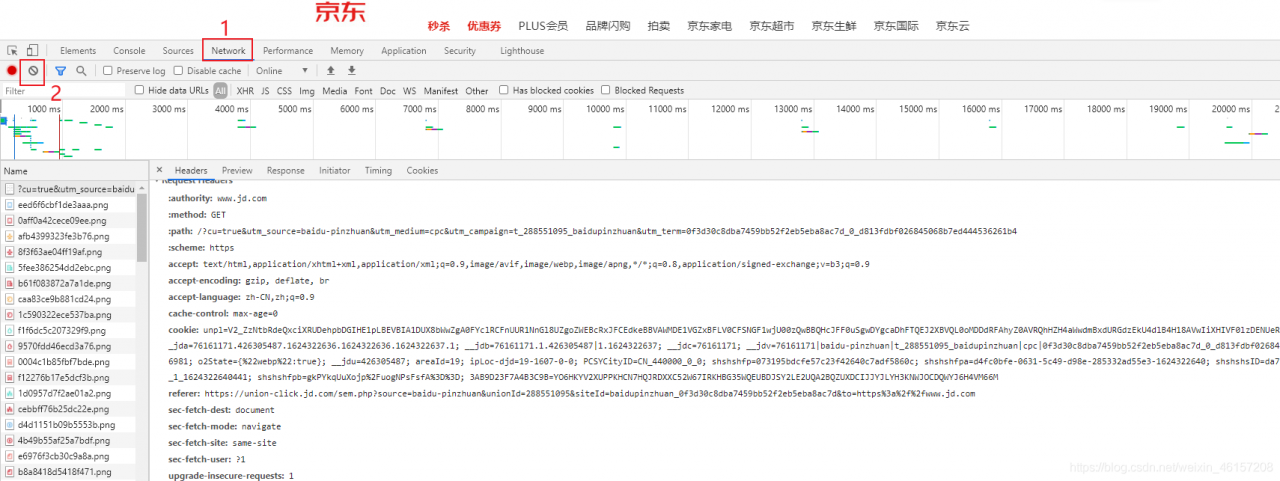1280x481 pixels.
Task: Open network search magnifier icon
Action: click(81, 71)
